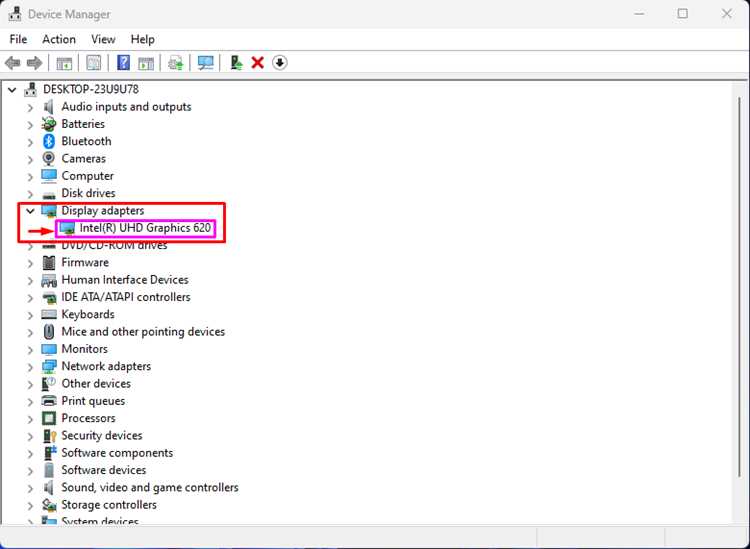750x549 pixels.
Task: Open the Action menu
Action: (59, 39)
